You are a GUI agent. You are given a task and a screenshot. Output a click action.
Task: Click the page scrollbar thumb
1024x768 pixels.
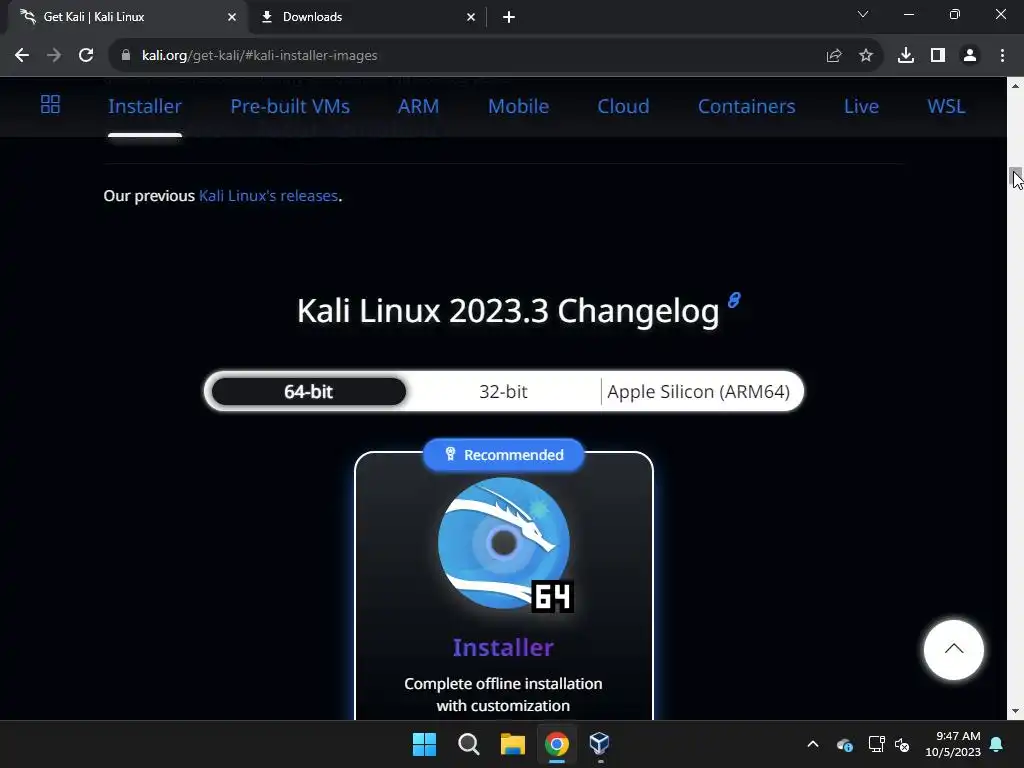click(1016, 176)
